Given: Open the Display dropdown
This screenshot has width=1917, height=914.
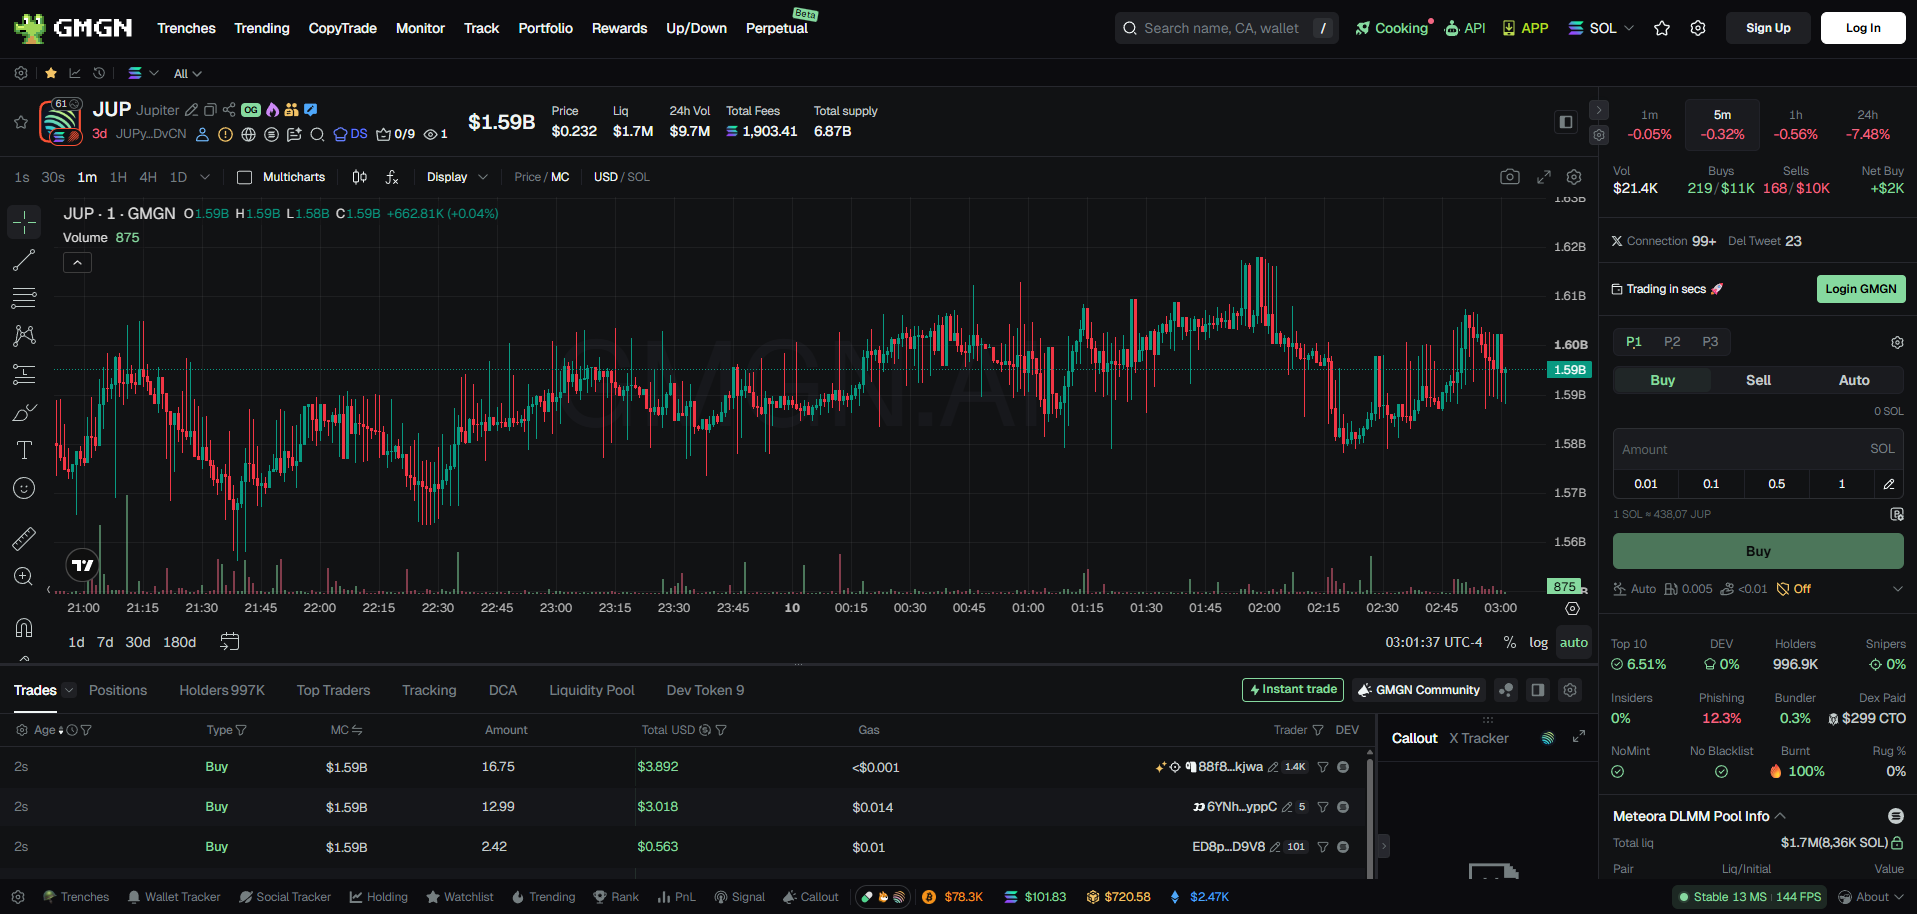Looking at the screenshot, I should [457, 177].
